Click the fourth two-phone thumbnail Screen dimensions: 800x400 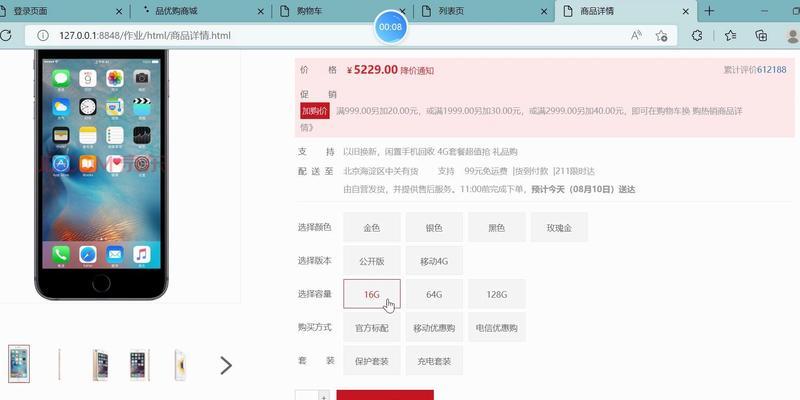(139, 365)
